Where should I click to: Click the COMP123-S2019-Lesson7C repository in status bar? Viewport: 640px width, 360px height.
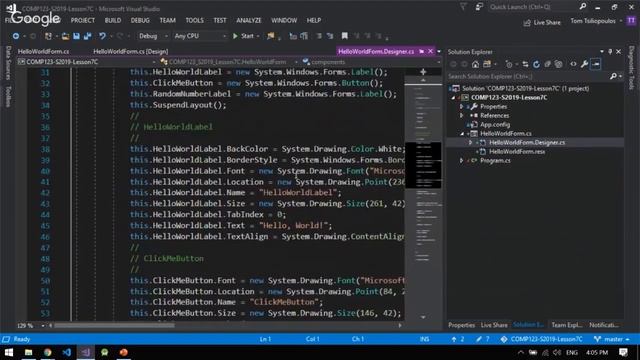point(542,339)
